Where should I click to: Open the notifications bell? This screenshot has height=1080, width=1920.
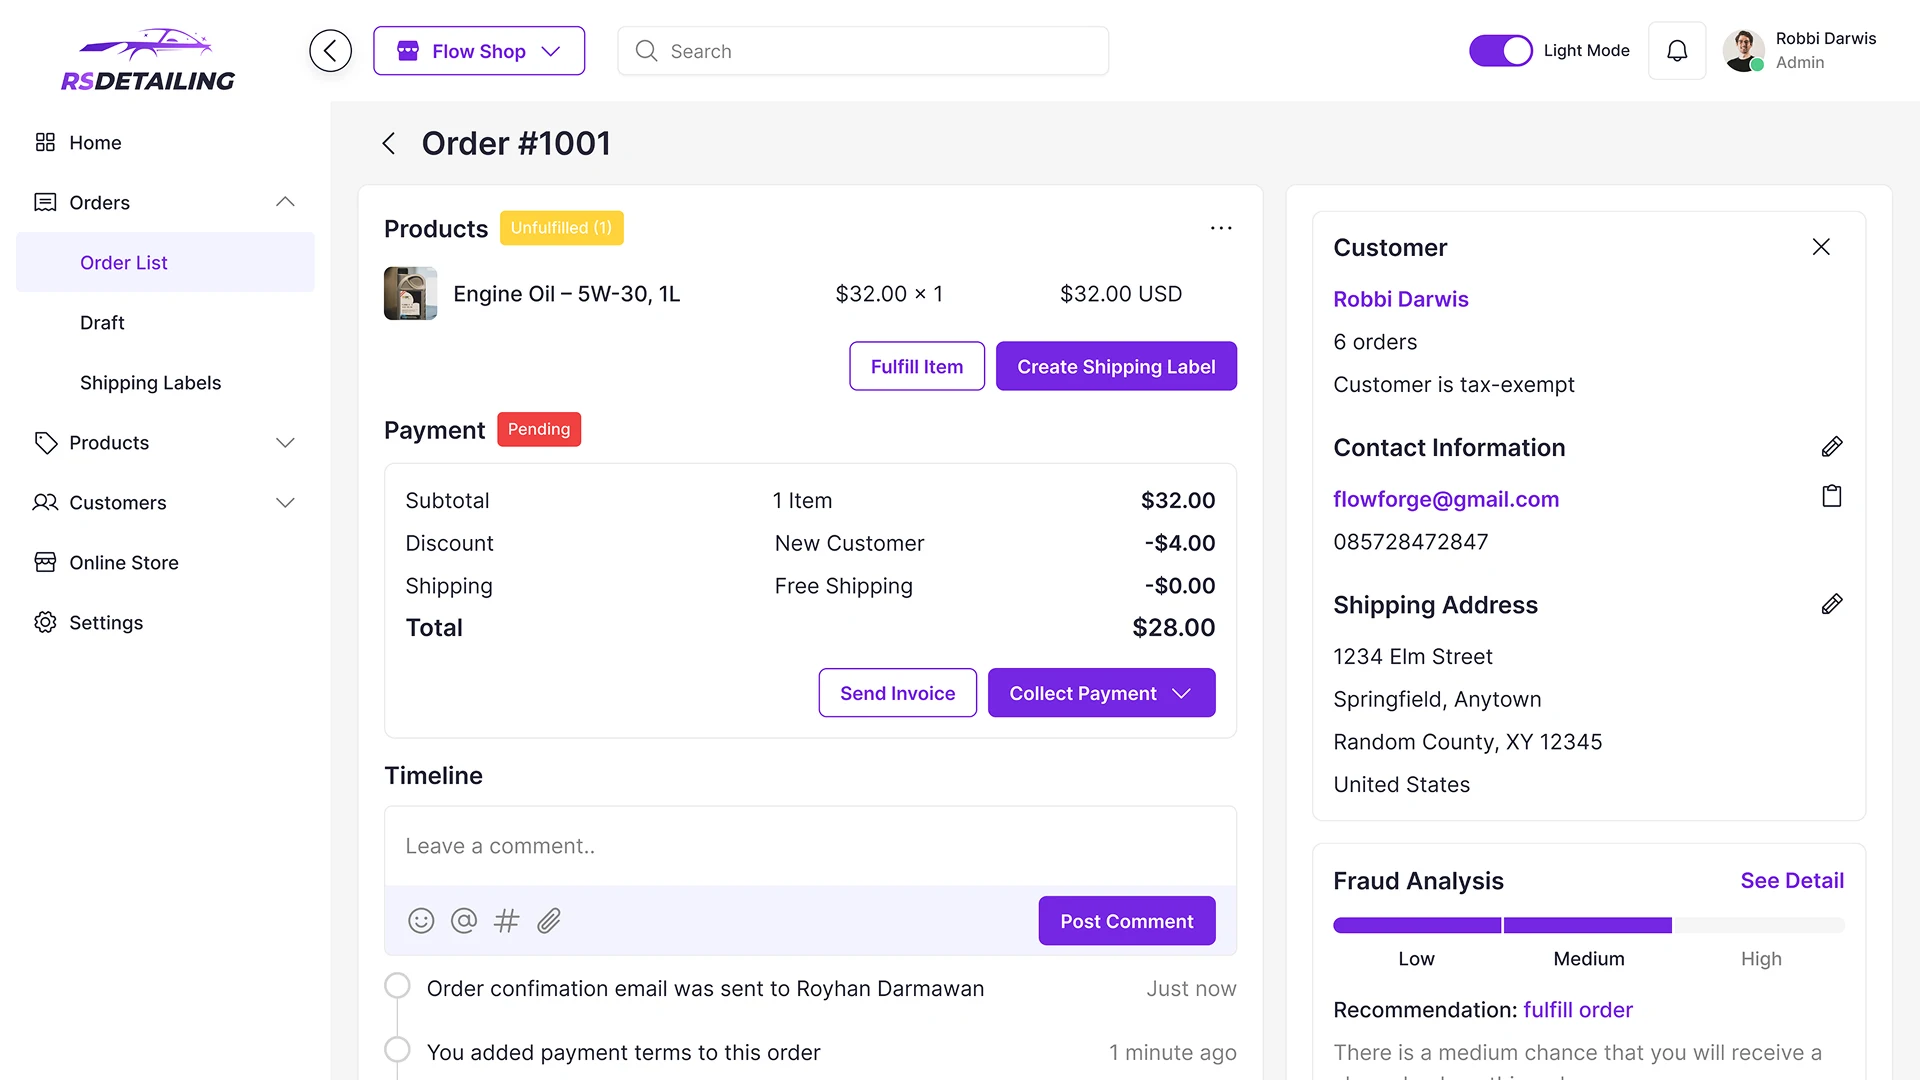tap(1677, 50)
